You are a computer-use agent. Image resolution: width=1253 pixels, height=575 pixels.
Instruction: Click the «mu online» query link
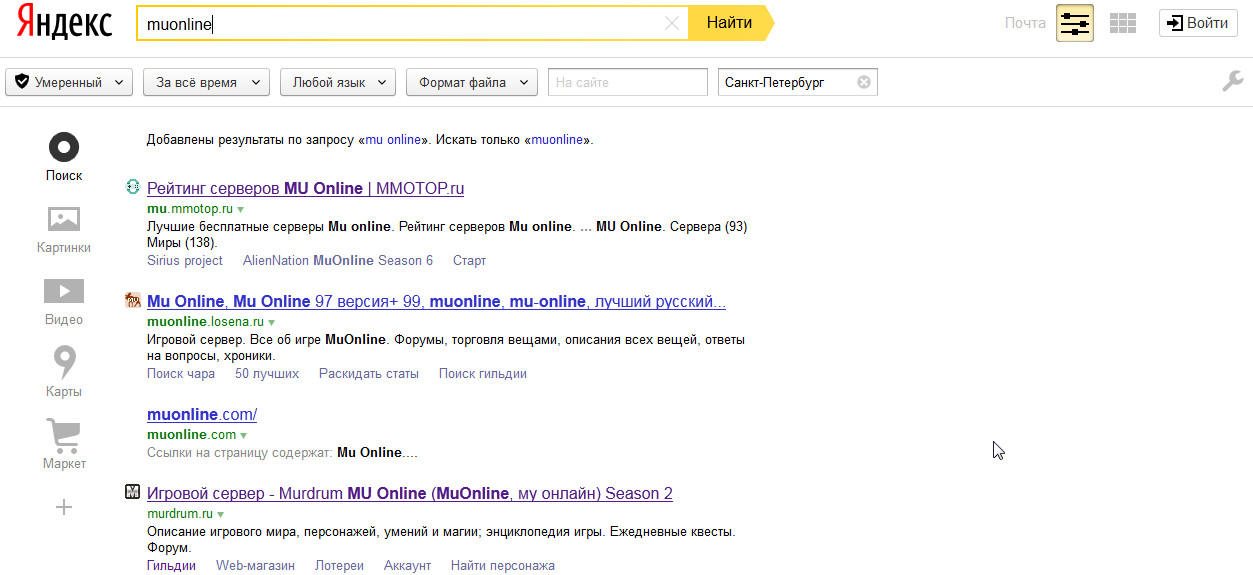[393, 140]
